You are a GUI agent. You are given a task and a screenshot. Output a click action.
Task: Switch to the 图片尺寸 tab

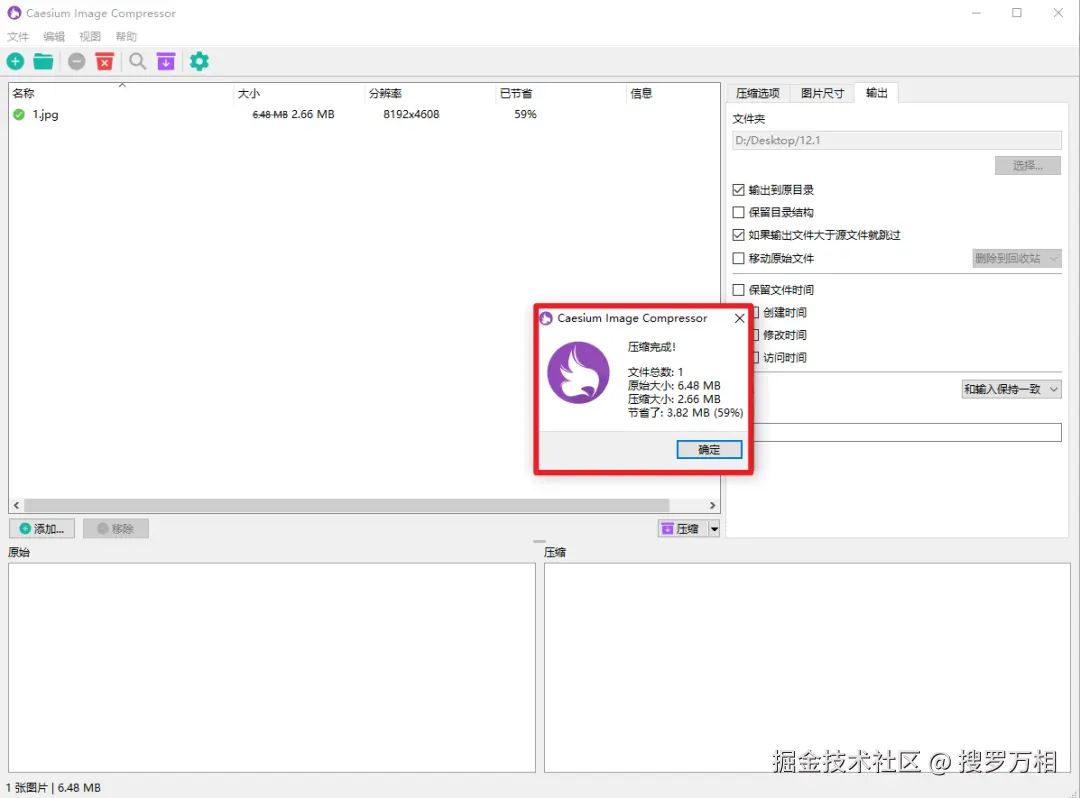tap(822, 93)
